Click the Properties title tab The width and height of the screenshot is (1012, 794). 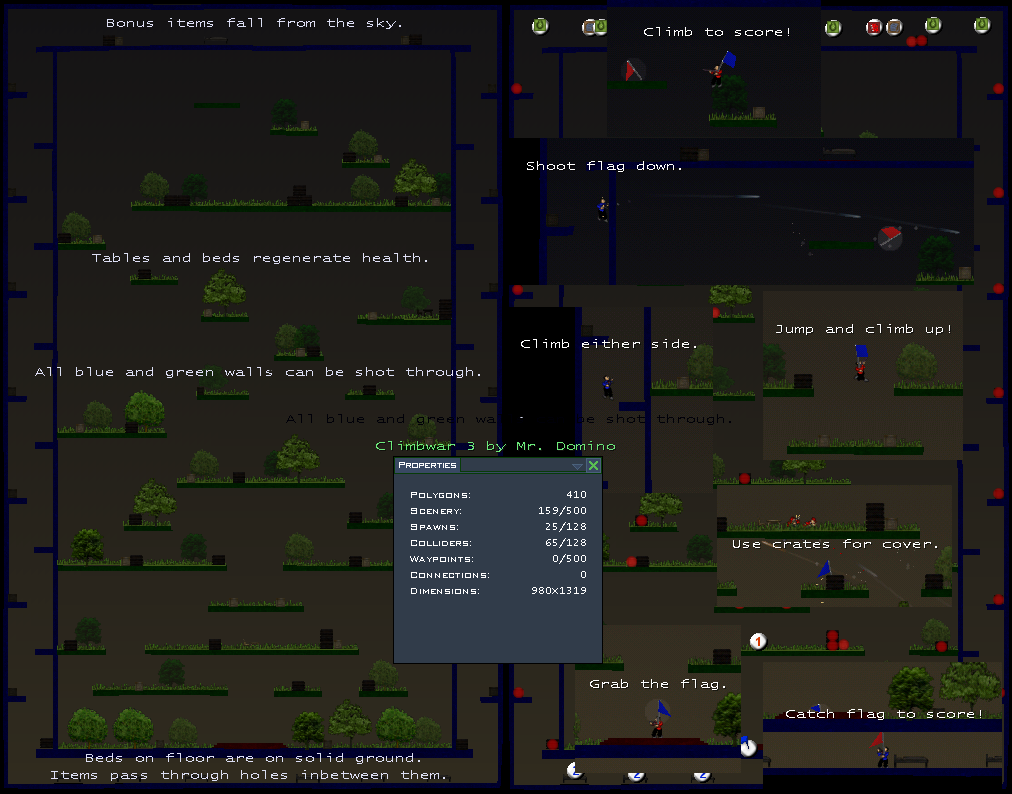427,465
